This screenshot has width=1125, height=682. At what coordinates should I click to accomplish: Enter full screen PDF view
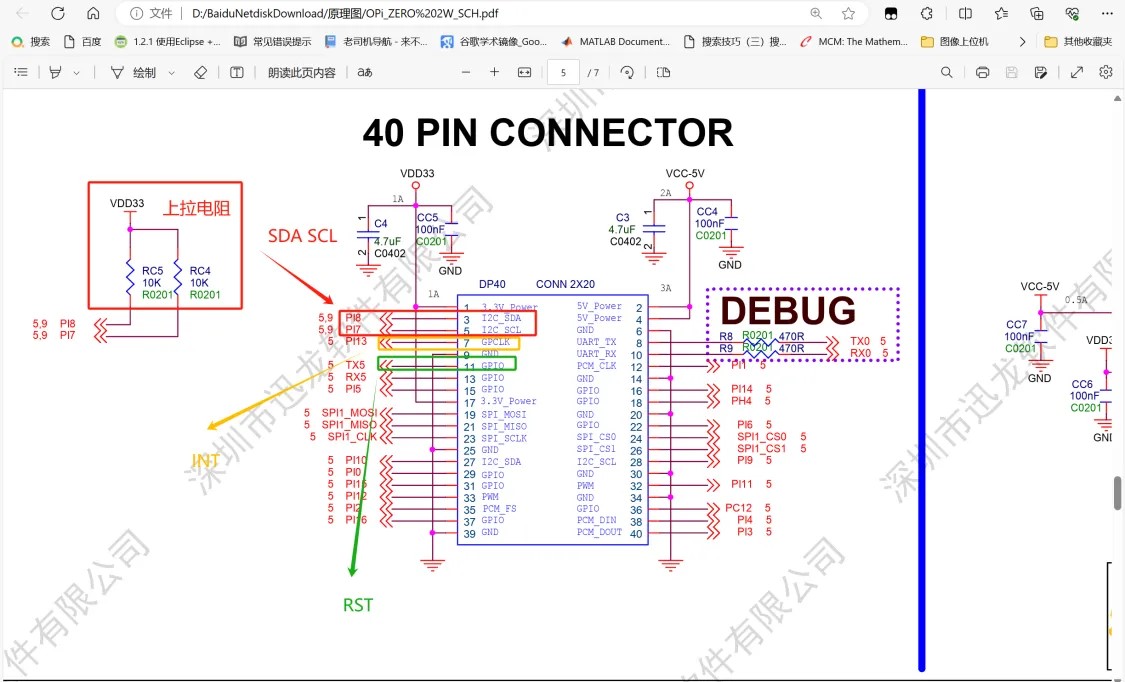(x=1077, y=73)
